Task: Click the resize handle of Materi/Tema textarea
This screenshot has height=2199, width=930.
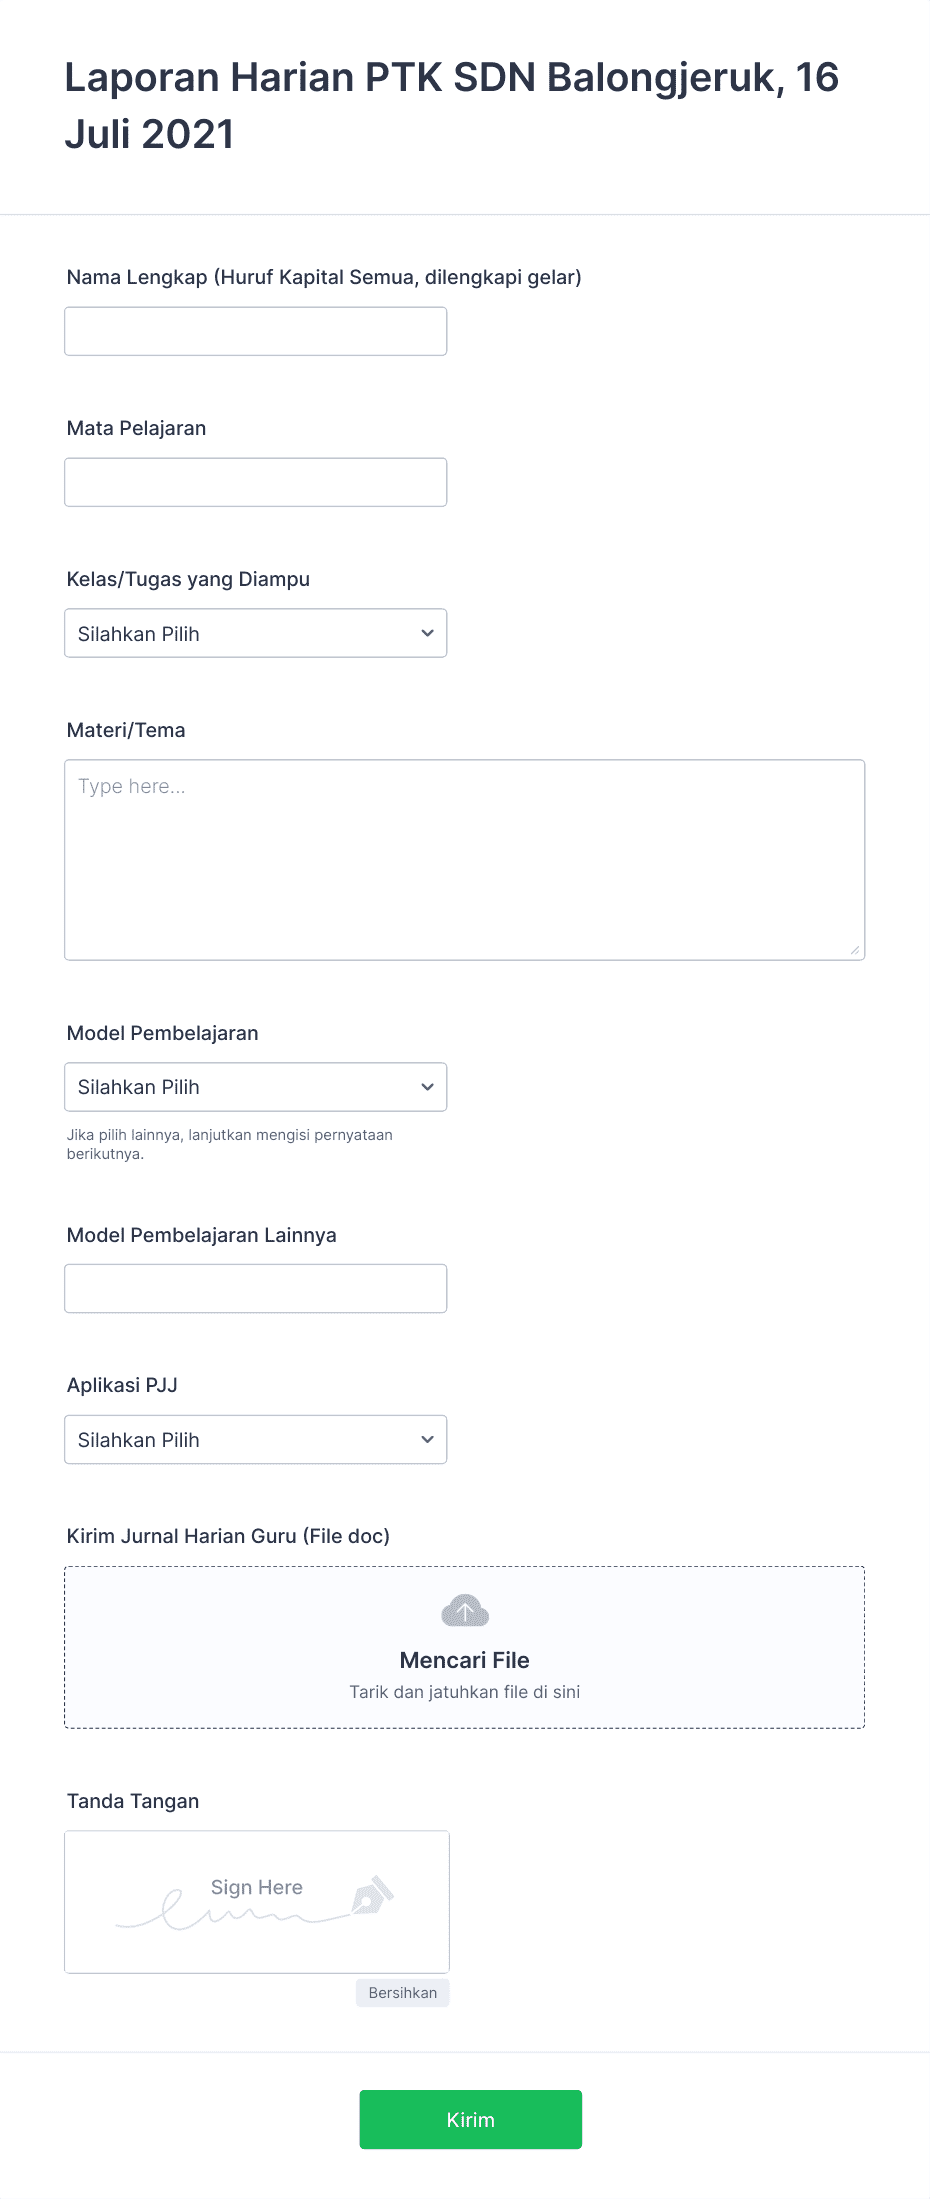Action: [855, 950]
